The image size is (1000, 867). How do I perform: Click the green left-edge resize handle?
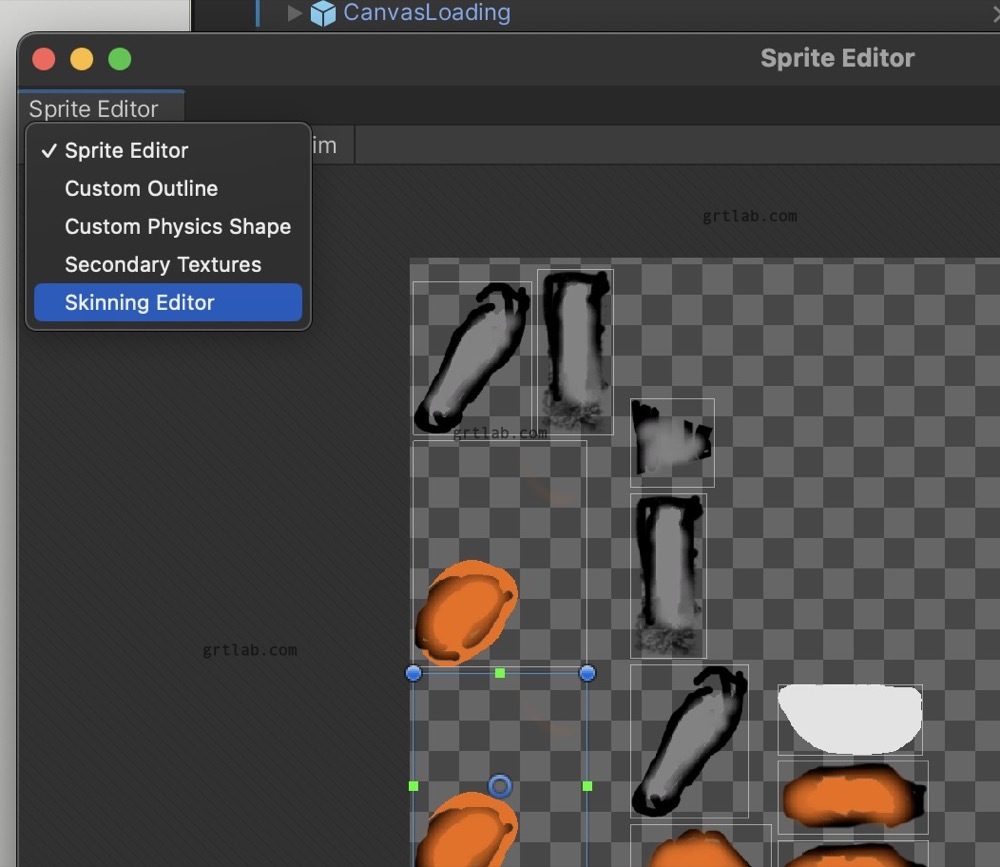point(413,786)
